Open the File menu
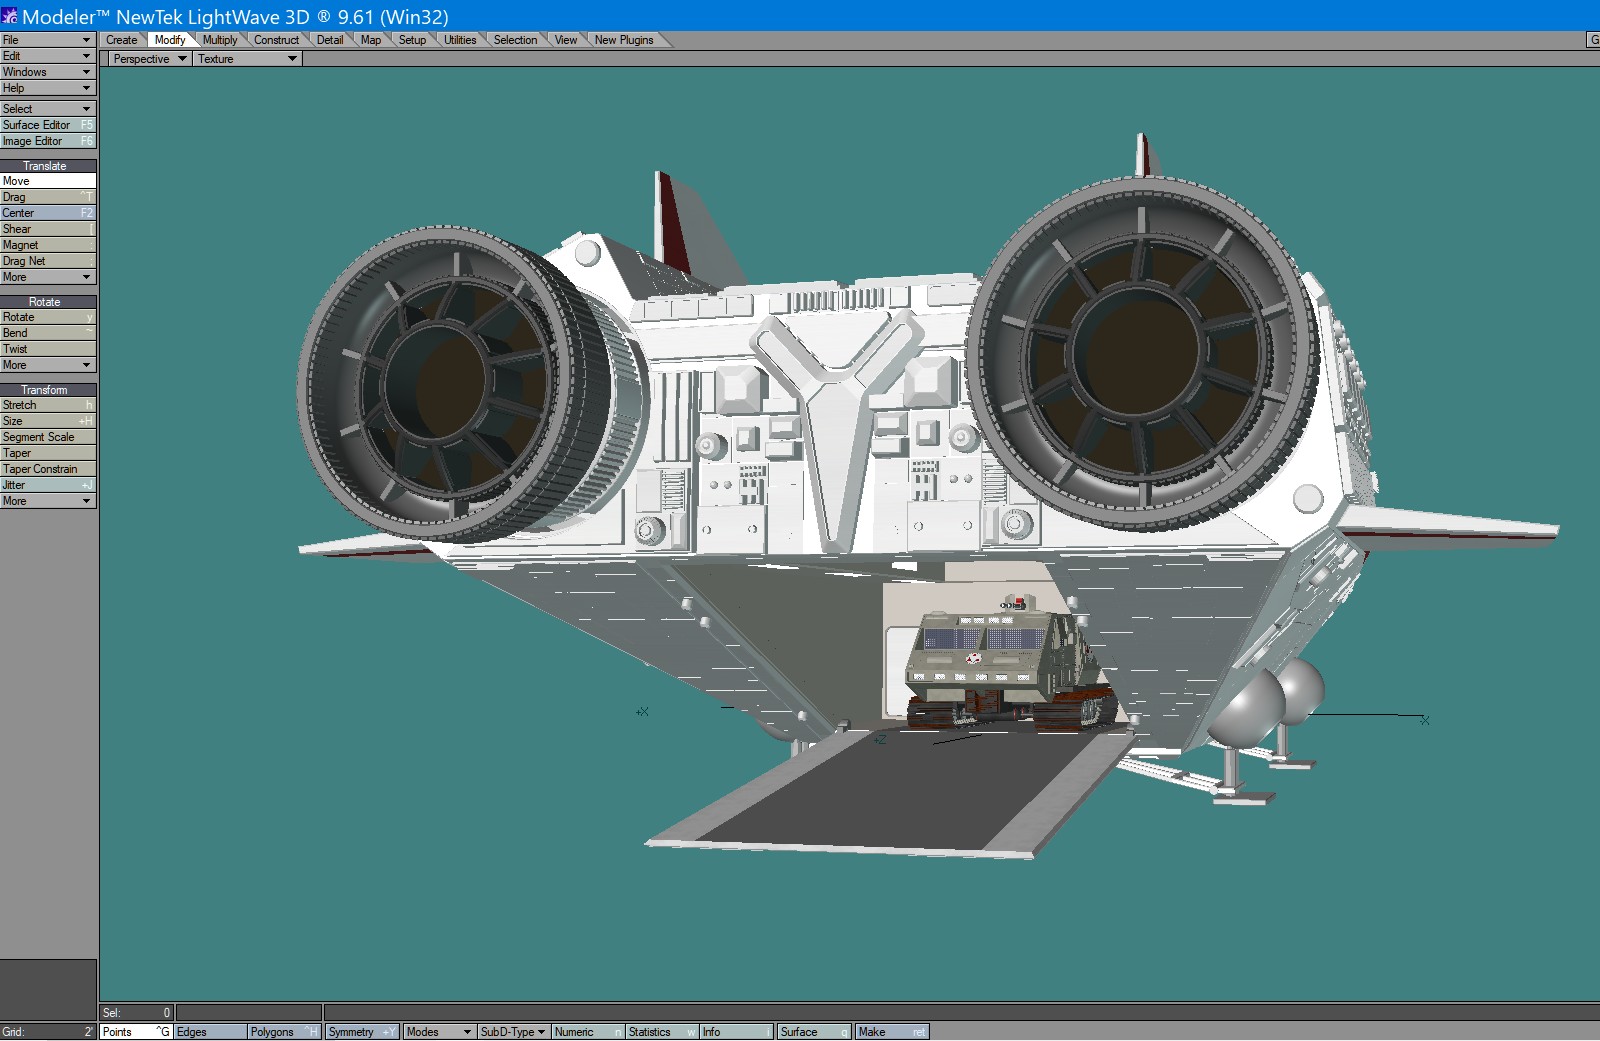The width and height of the screenshot is (1600, 1041). click(x=48, y=40)
